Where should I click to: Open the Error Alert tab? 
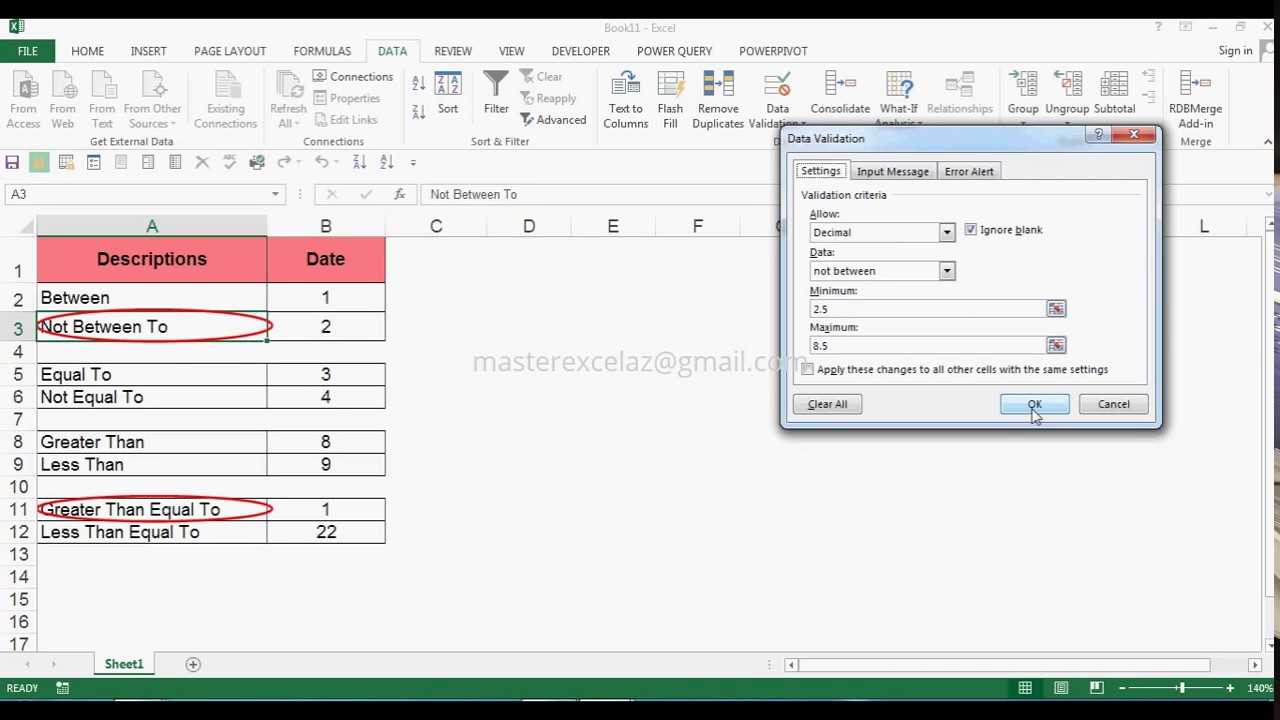[969, 172]
